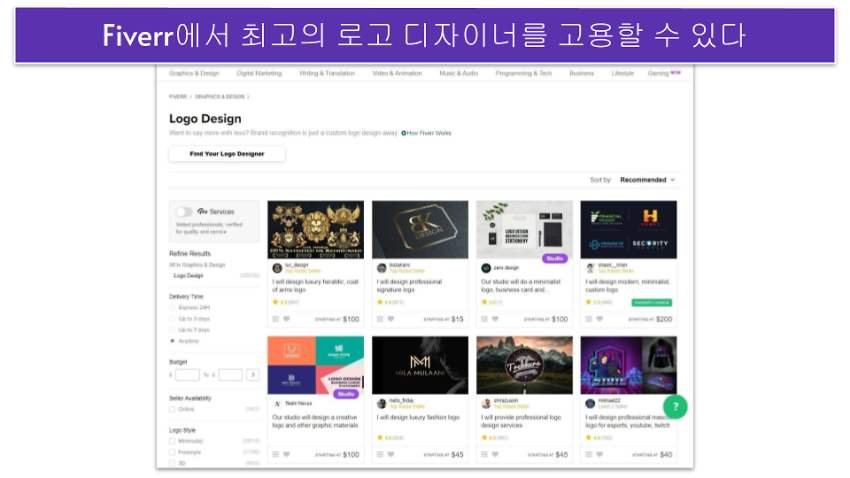Open list menu icon on zero design gig
The height and width of the screenshot is (478, 850).
(x=484, y=319)
